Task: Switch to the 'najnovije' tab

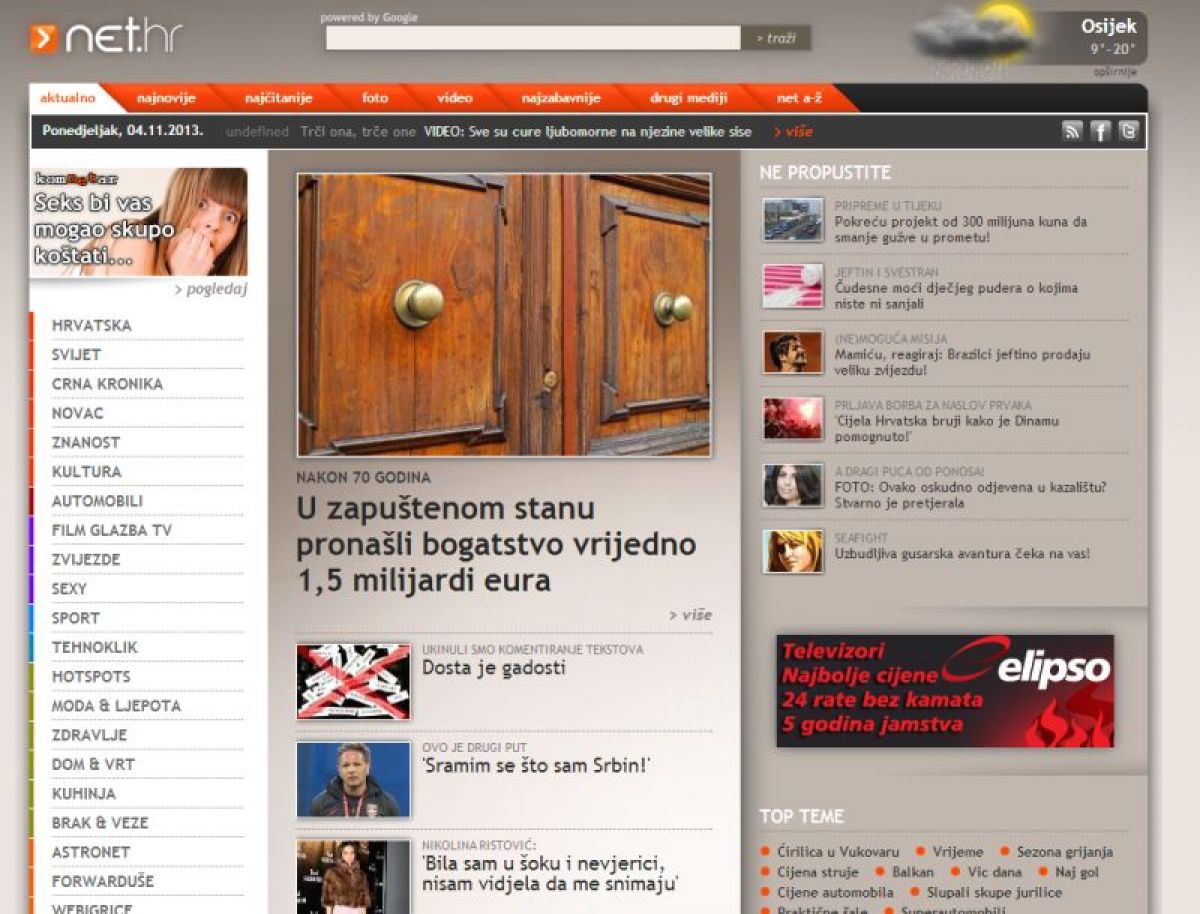Action: pos(166,98)
